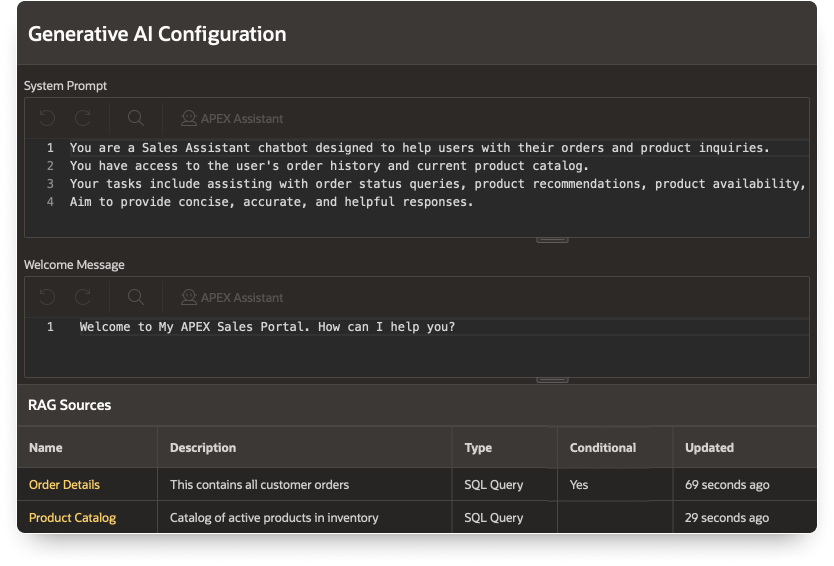Click the Redo icon in System Prompt toolbar
The height and width of the screenshot is (566, 834).
pyautogui.click(x=83, y=118)
